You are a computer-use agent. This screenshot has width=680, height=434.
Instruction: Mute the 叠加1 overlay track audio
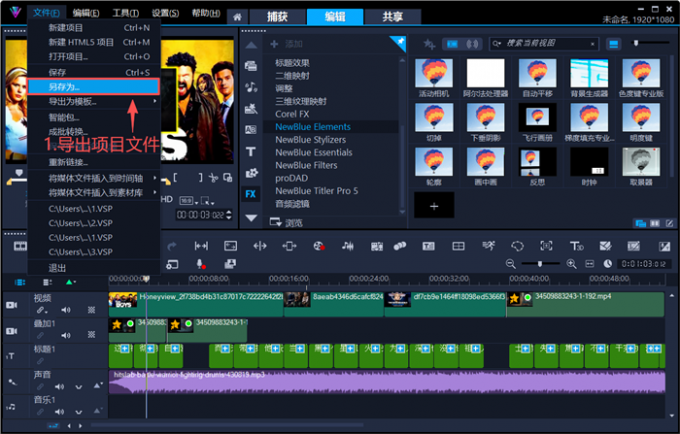coord(66,335)
